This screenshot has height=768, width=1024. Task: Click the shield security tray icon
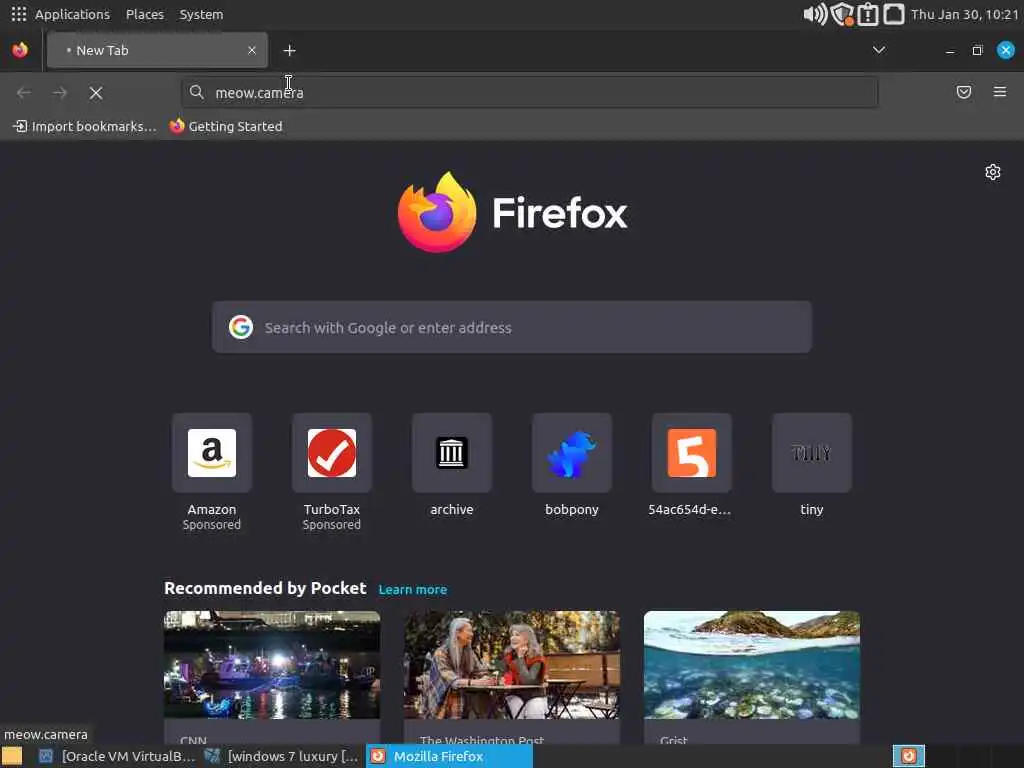(843, 14)
